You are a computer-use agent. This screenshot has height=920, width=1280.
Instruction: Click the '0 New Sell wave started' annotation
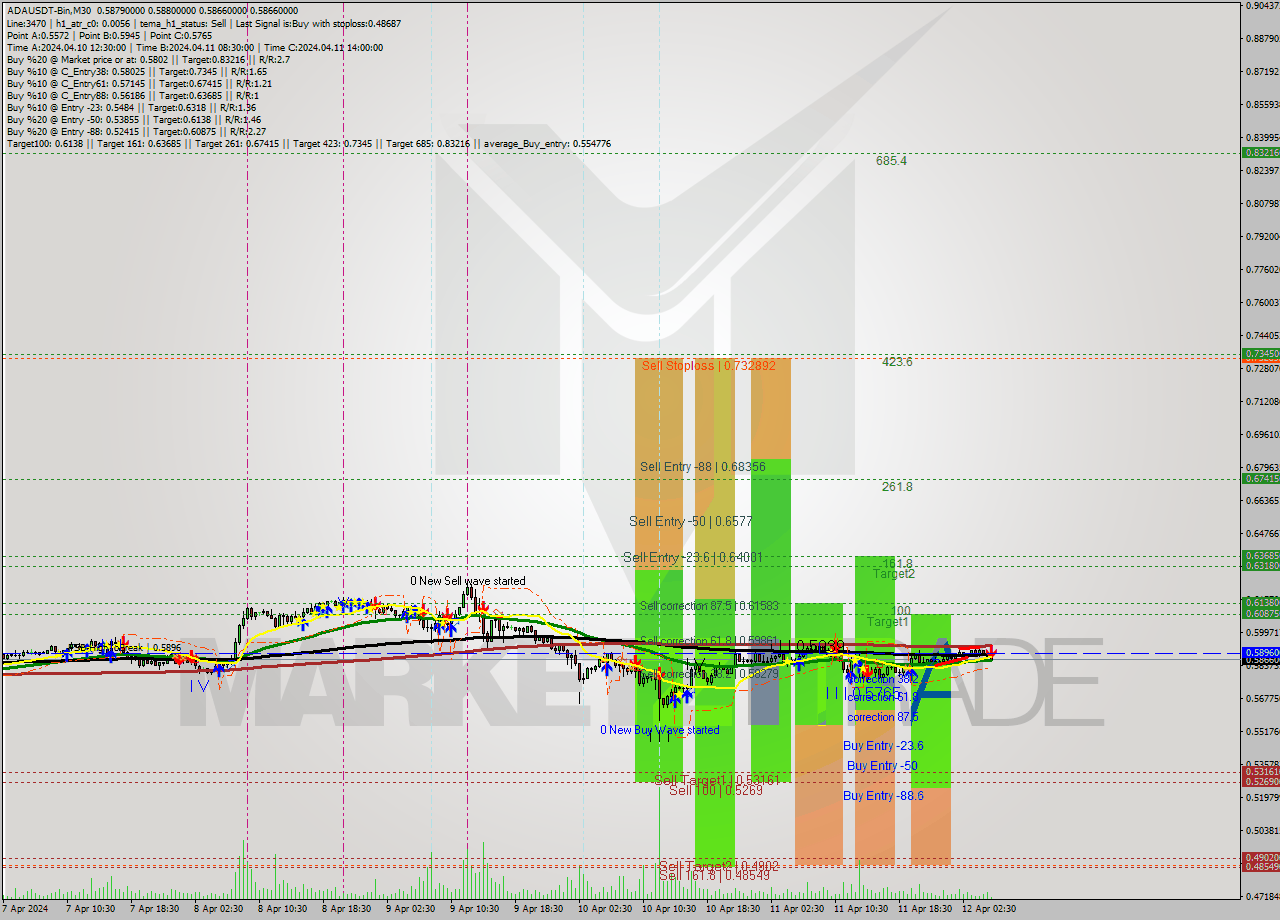(x=468, y=581)
